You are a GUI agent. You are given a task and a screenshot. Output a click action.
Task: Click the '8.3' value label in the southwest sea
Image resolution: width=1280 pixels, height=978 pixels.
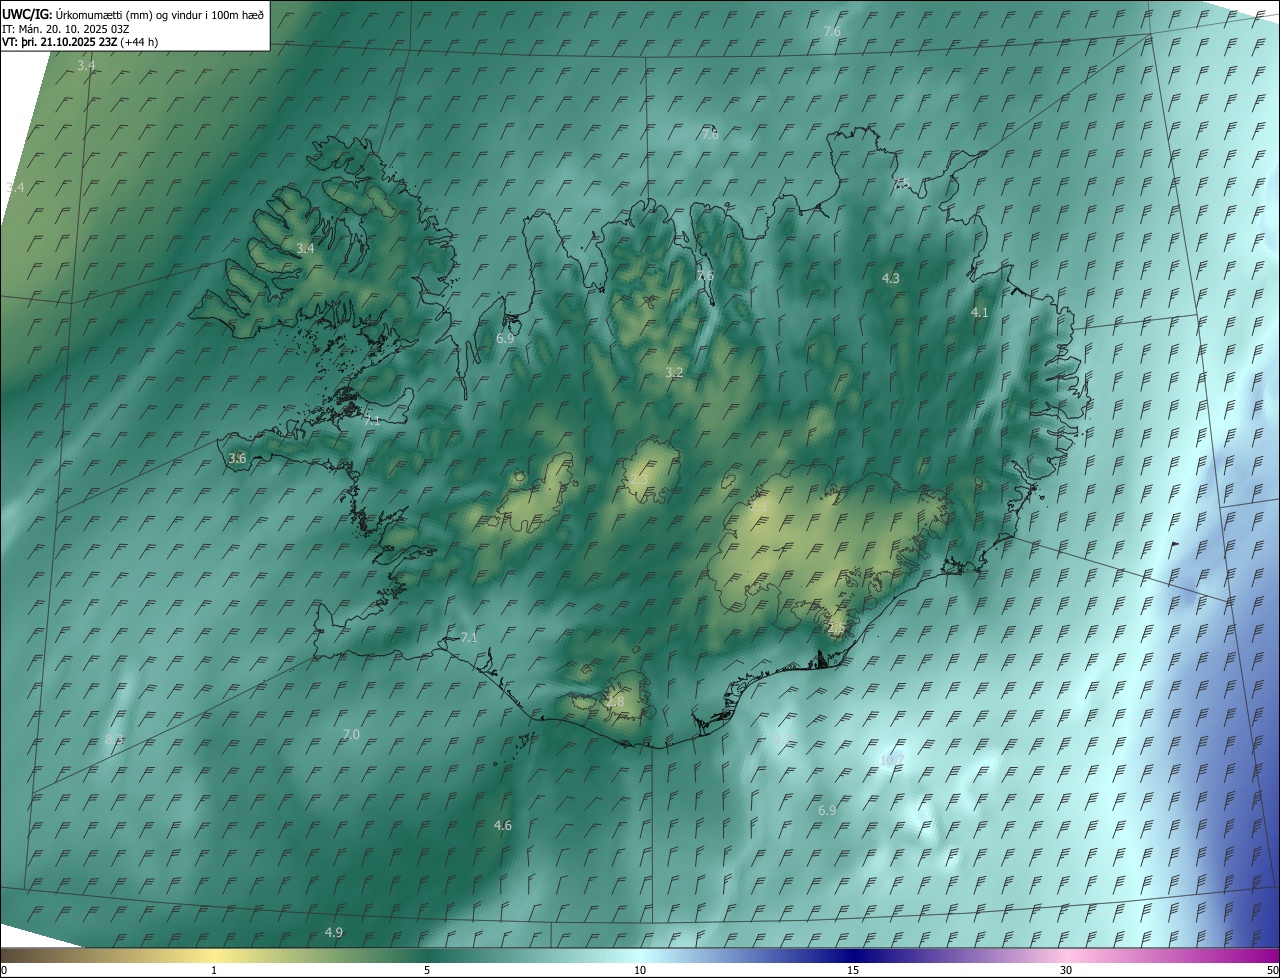tap(113, 739)
